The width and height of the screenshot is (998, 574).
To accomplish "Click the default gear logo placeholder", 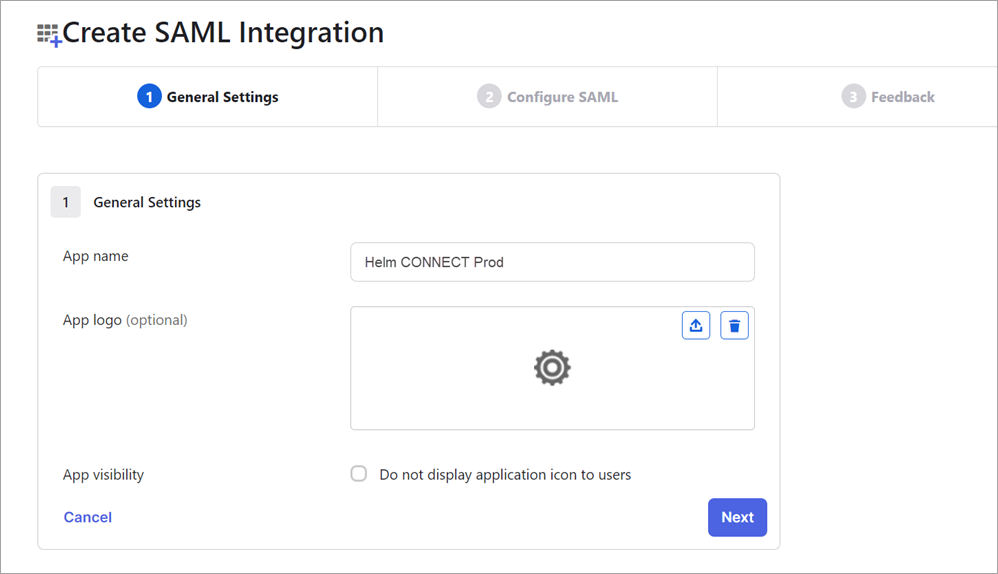I will pyautogui.click(x=552, y=368).
